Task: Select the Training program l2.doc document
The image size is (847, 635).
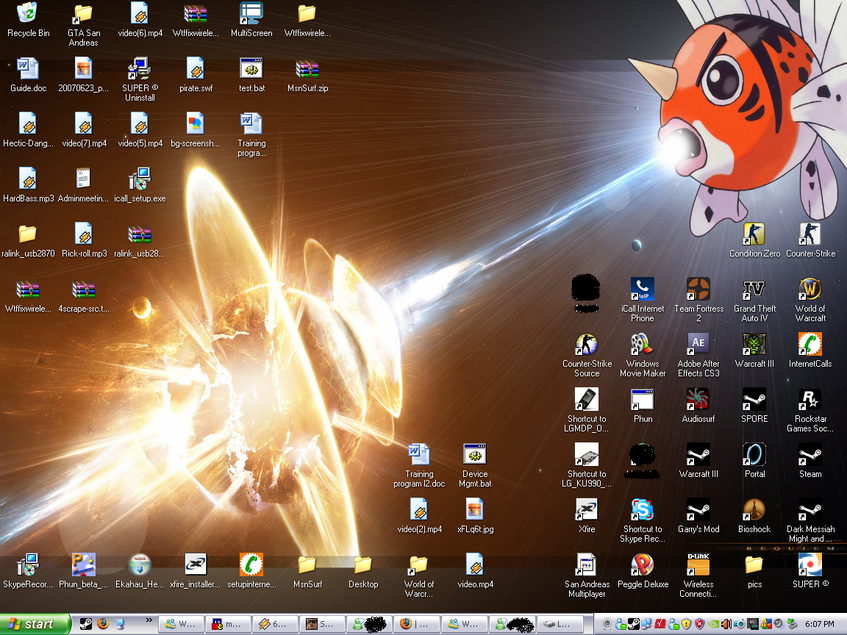Action: click(419, 465)
